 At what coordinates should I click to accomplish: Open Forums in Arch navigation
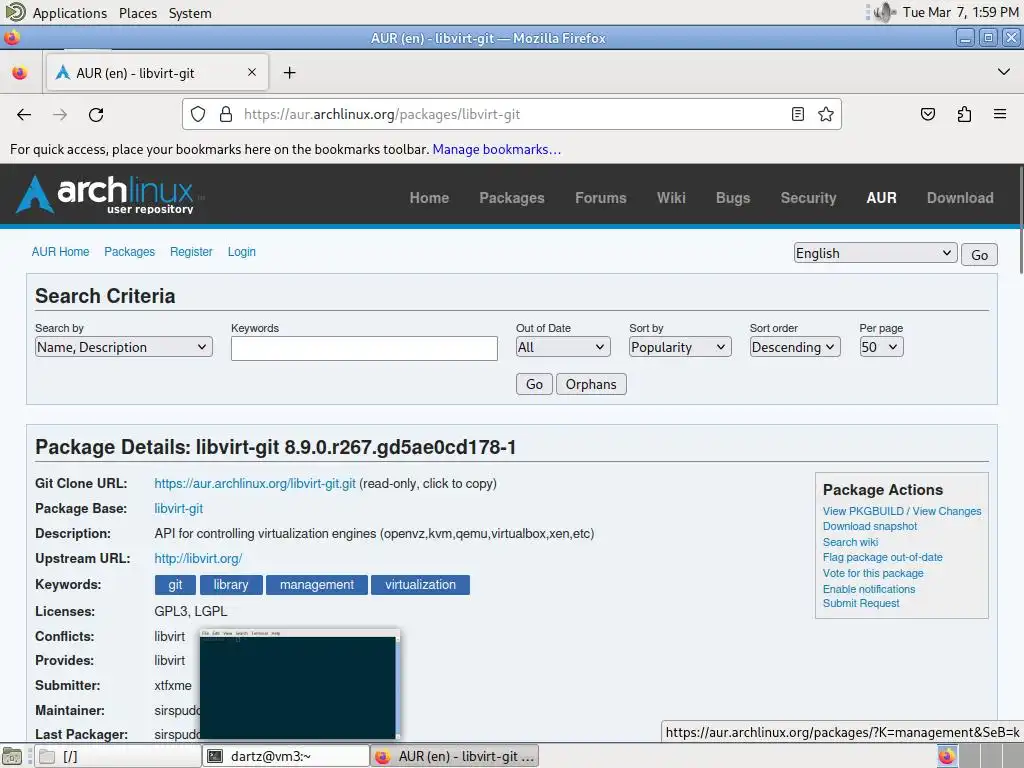pyautogui.click(x=600, y=198)
